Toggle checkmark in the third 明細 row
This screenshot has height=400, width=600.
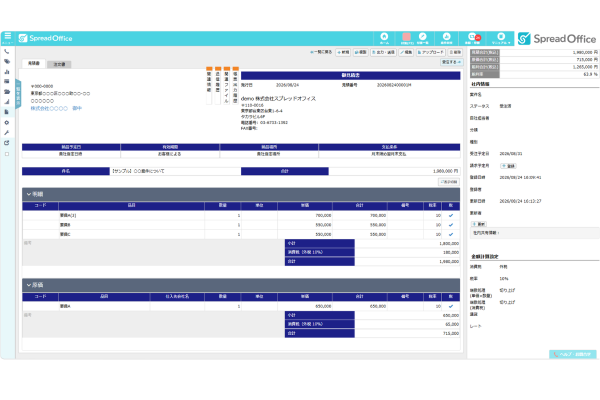coord(451,234)
